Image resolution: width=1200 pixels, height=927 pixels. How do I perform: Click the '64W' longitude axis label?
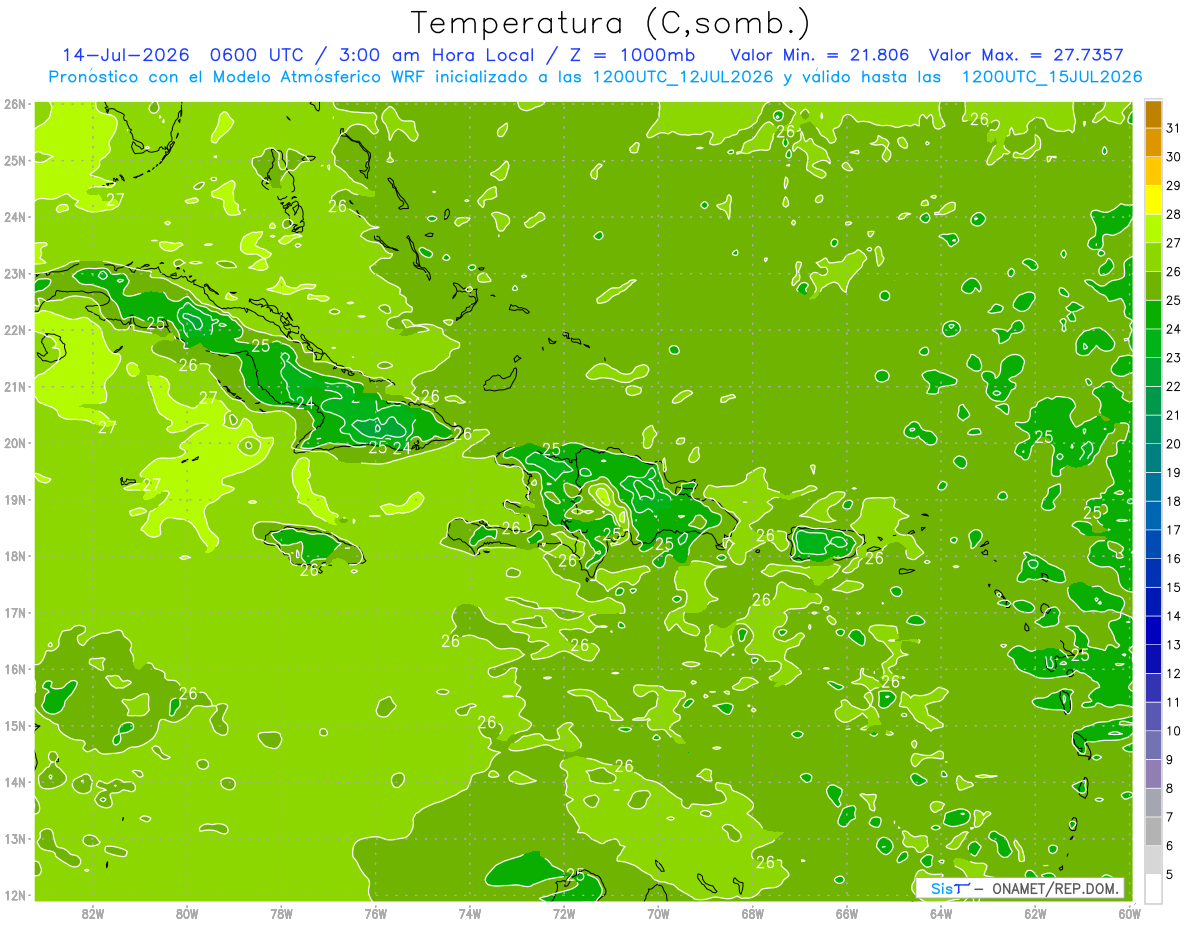pyautogui.click(x=940, y=913)
